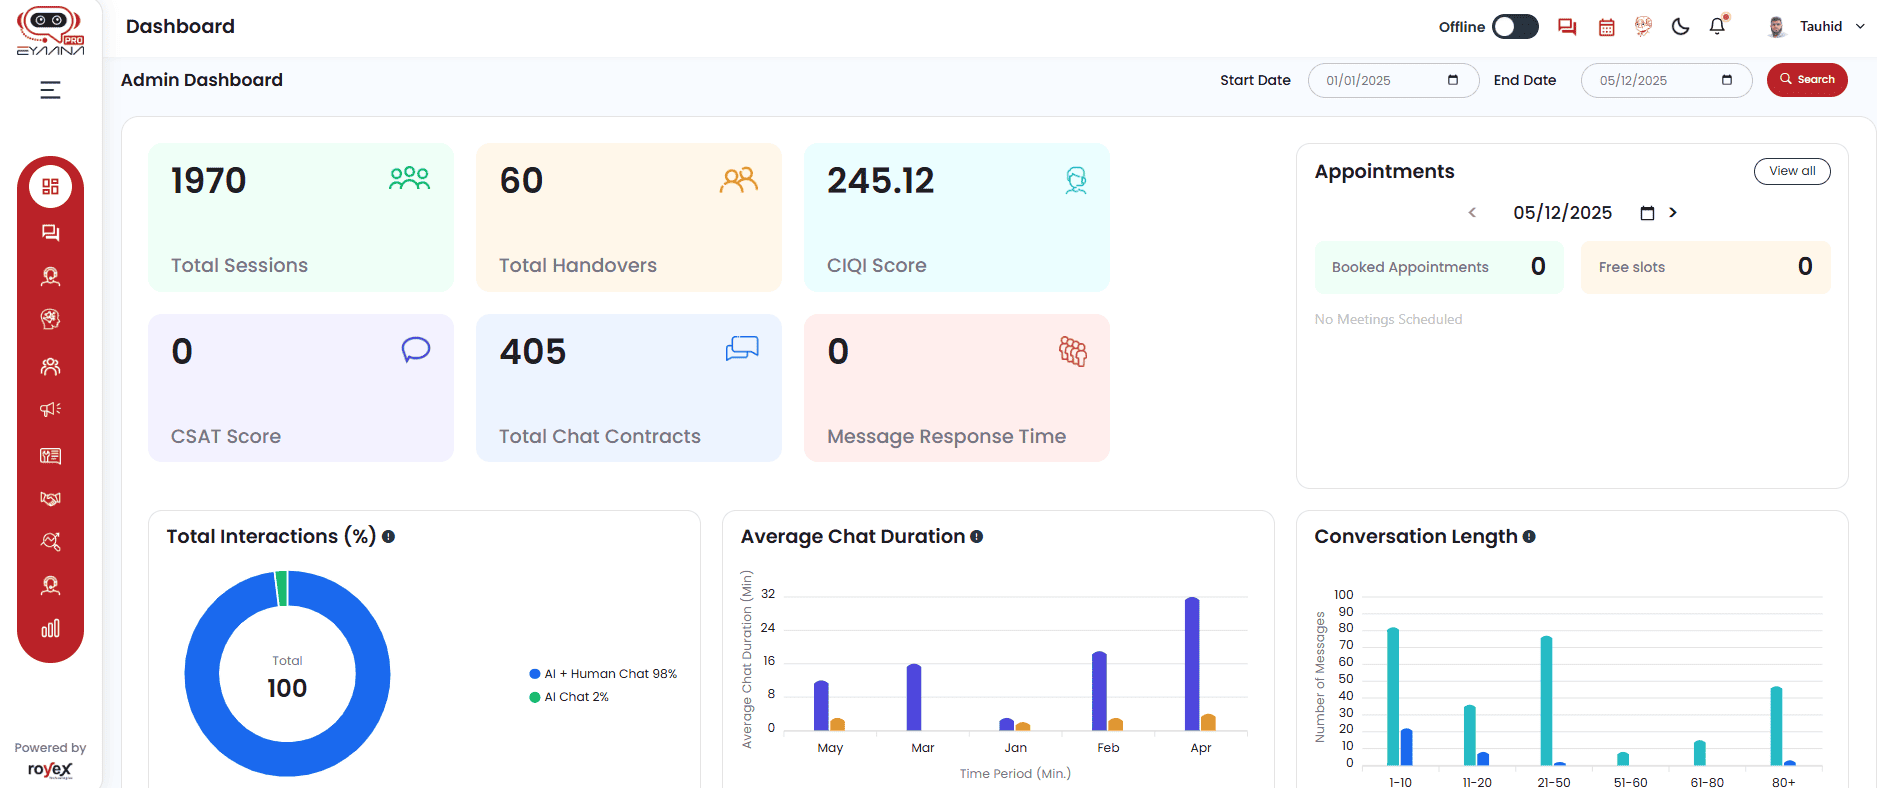
Task: Open sidebar headset agent icon below chats icon
Action: [x=50, y=277]
